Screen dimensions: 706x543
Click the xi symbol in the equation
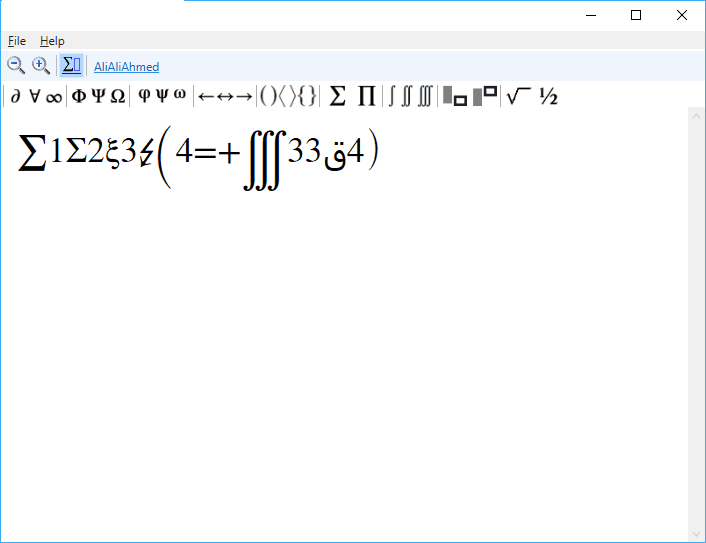pyautogui.click(x=112, y=153)
